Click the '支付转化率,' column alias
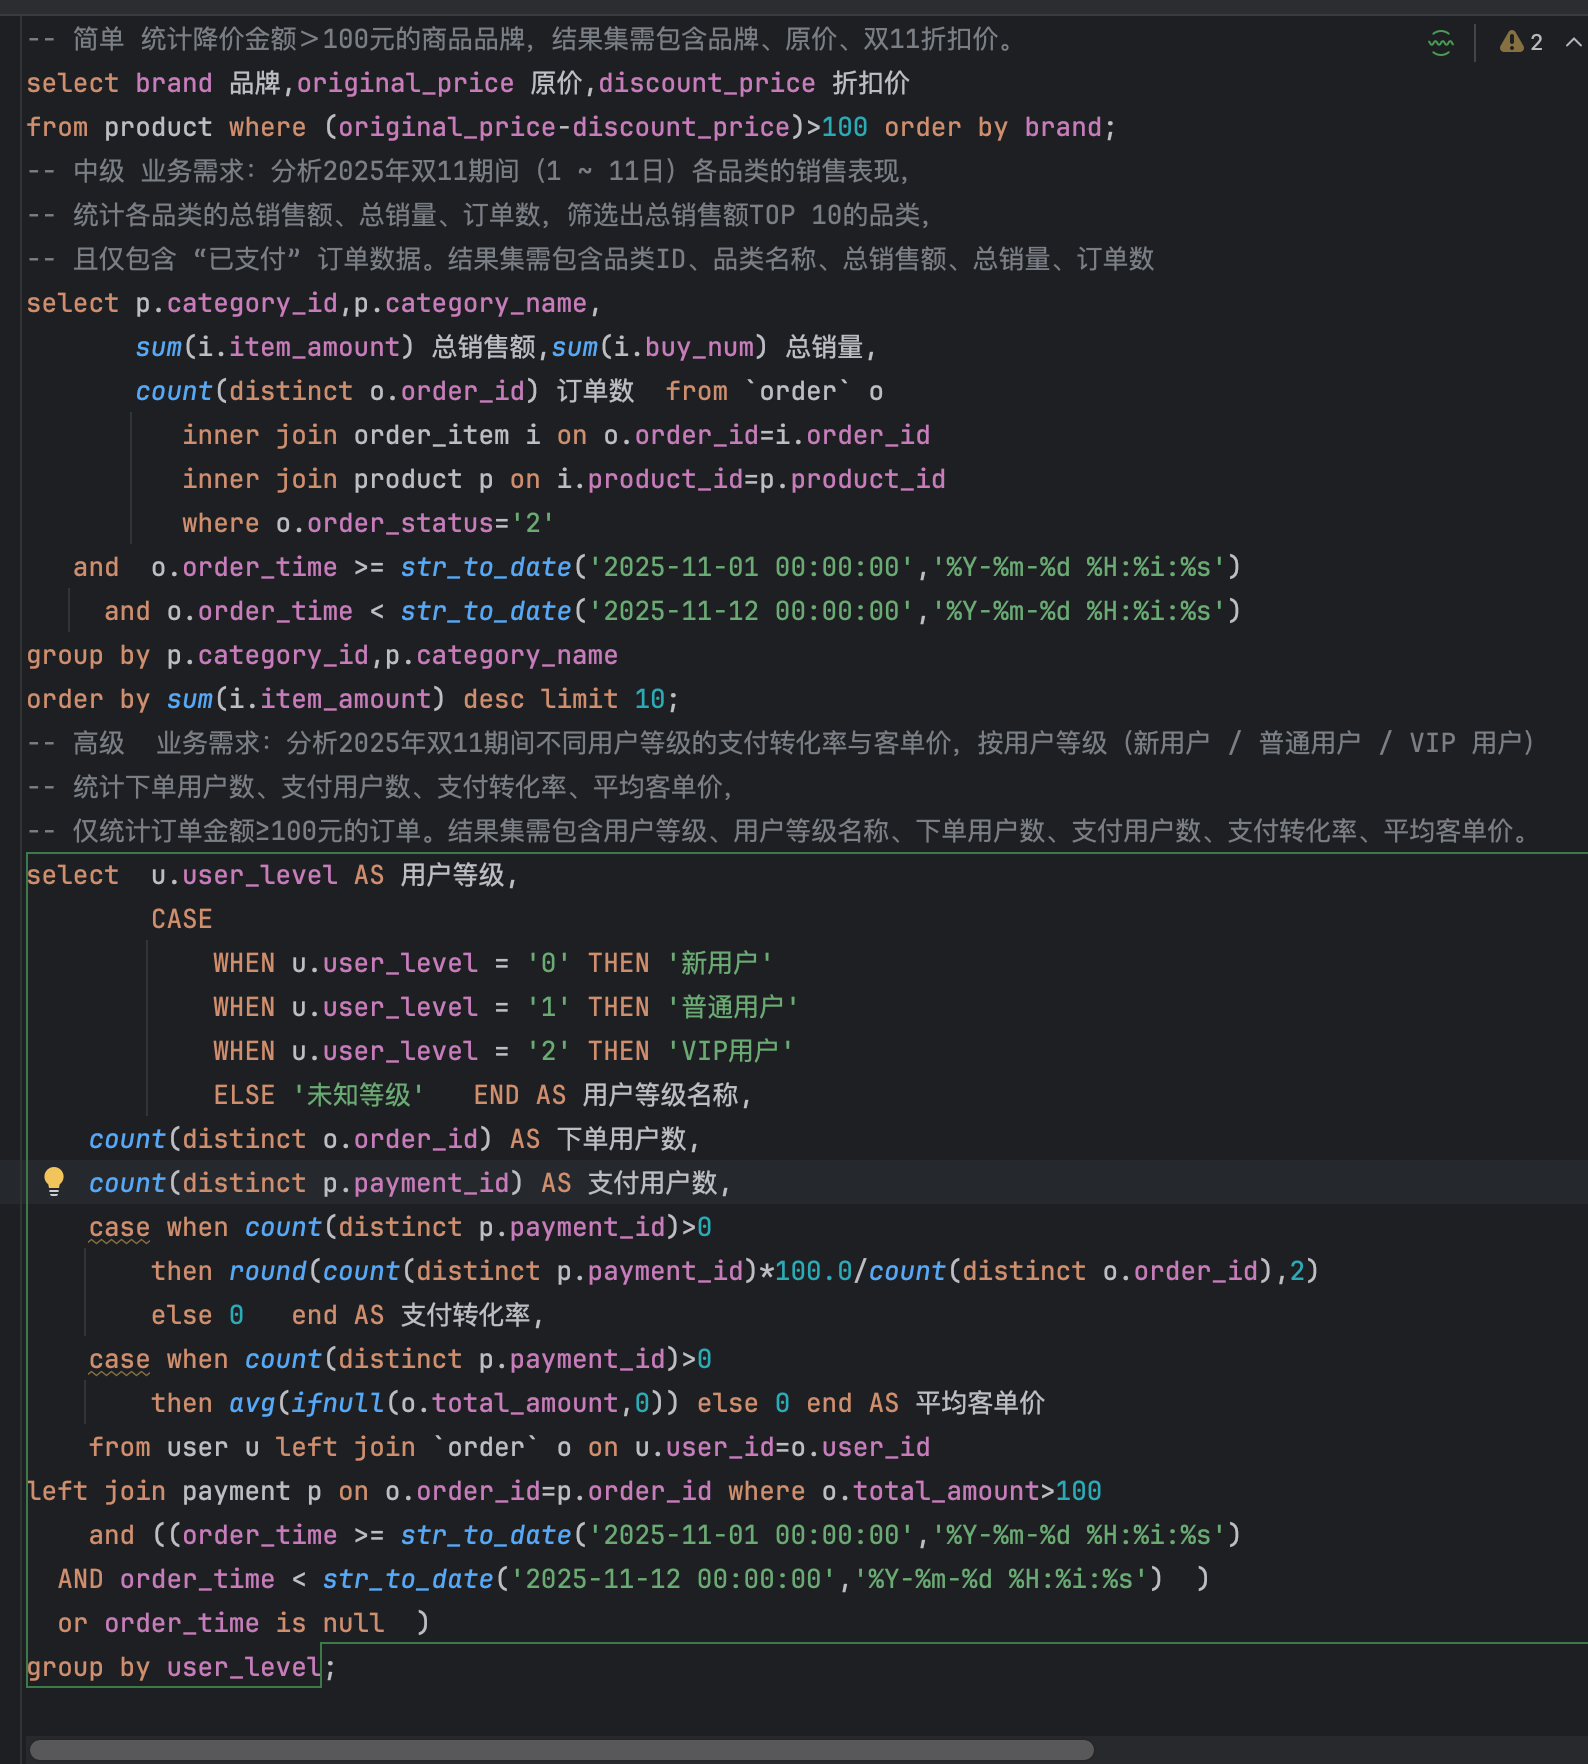The width and height of the screenshot is (1588, 1764). 472,1315
